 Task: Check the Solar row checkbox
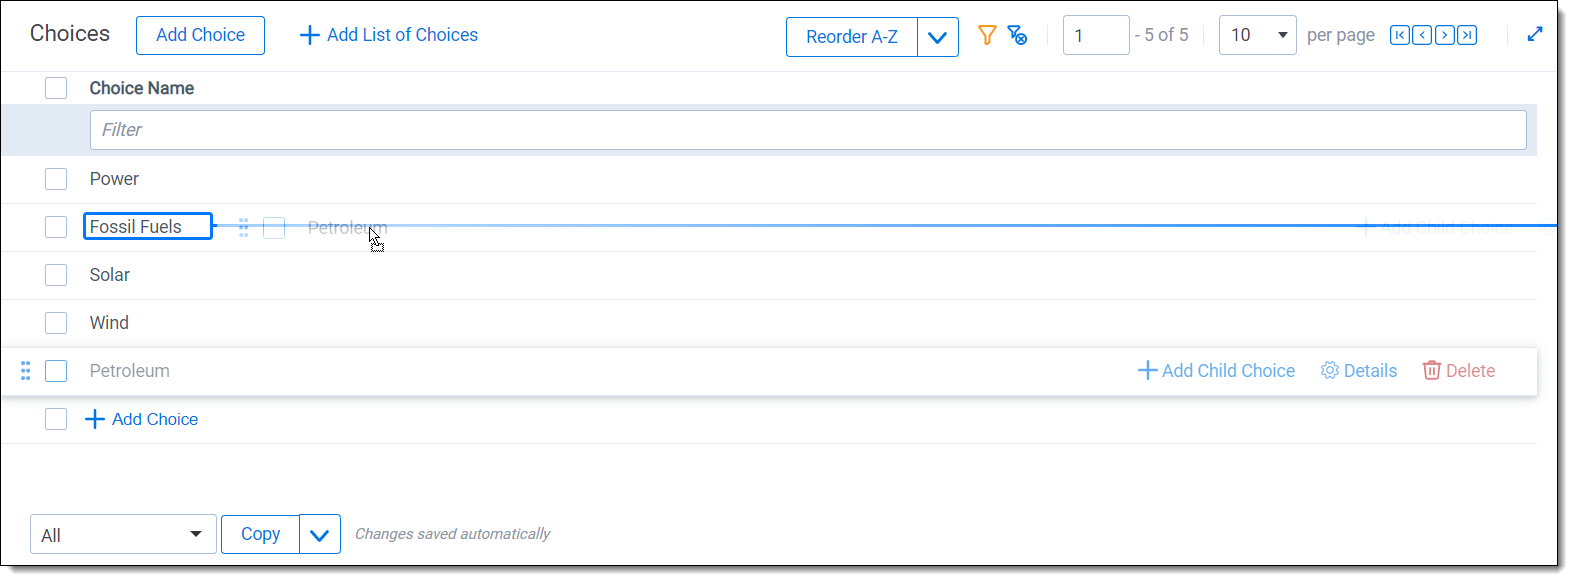pyautogui.click(x=56, y=275)
